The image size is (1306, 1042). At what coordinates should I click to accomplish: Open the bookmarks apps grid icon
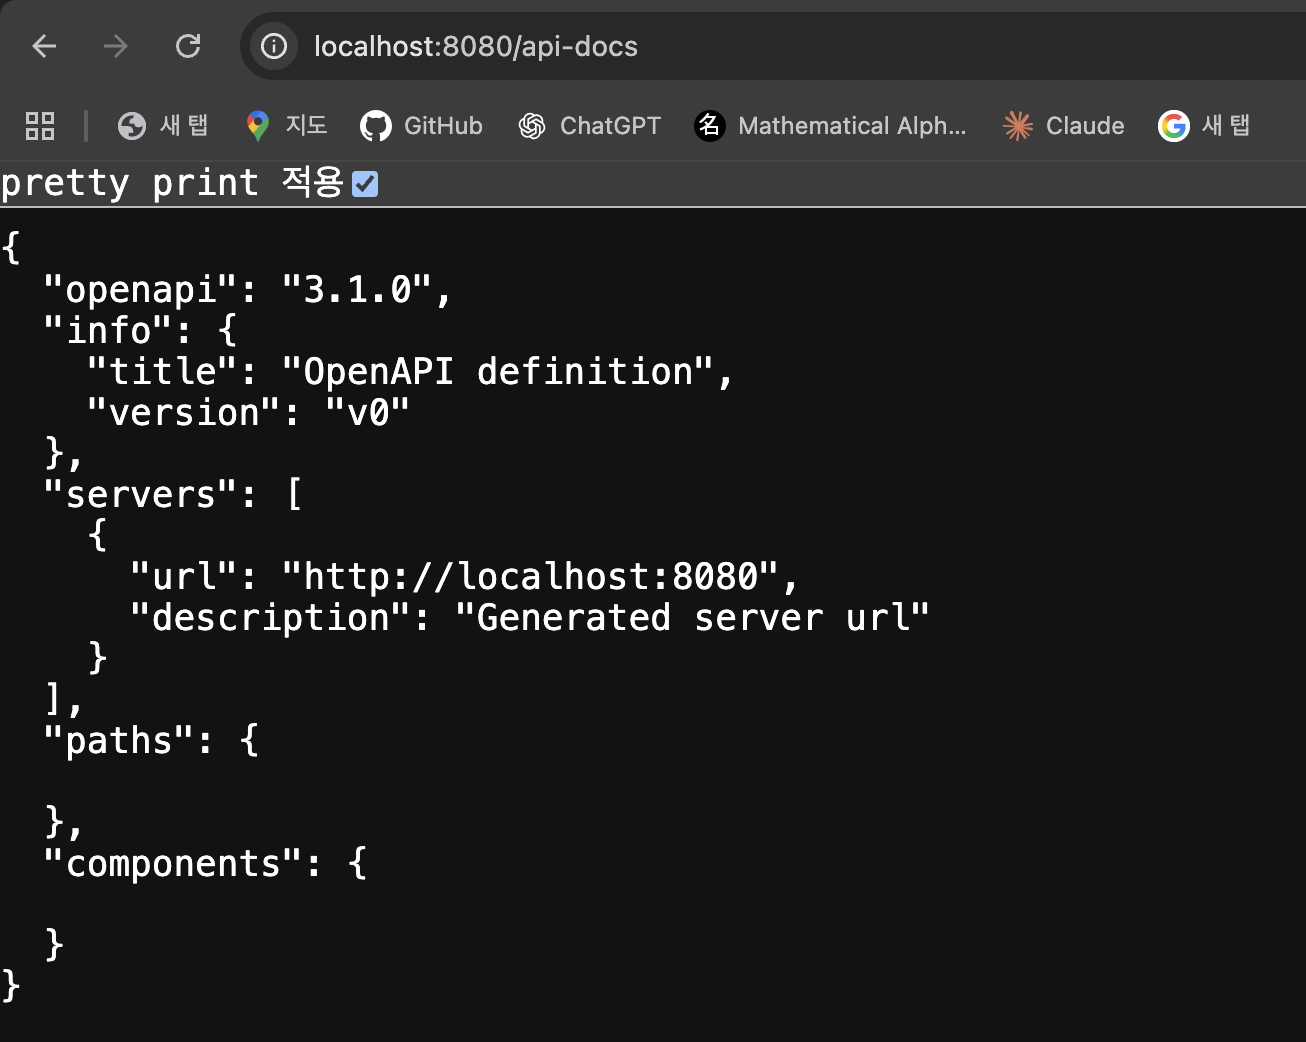[39, 125]
